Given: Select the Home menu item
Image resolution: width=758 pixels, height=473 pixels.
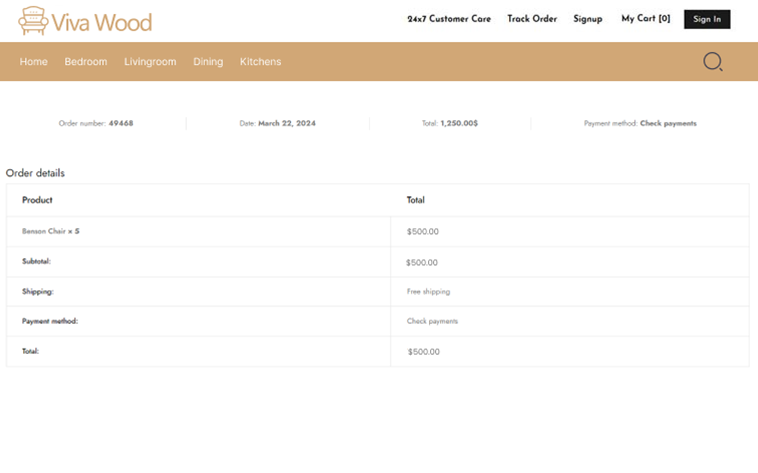Looking at the screenshot, I should tap(34, 62).
